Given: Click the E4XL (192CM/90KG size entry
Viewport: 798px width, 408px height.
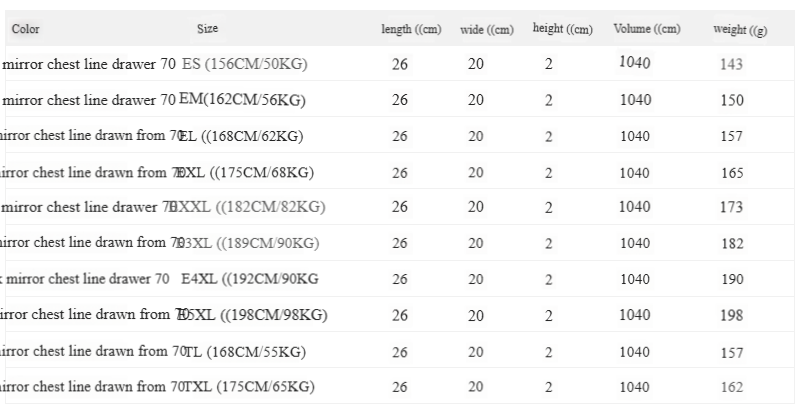Looking at the screenshot, I should [x=250, y=279].
